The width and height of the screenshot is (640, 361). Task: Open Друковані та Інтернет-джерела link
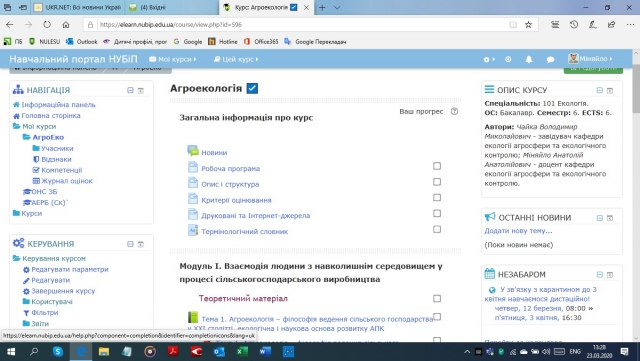(256, 216)
